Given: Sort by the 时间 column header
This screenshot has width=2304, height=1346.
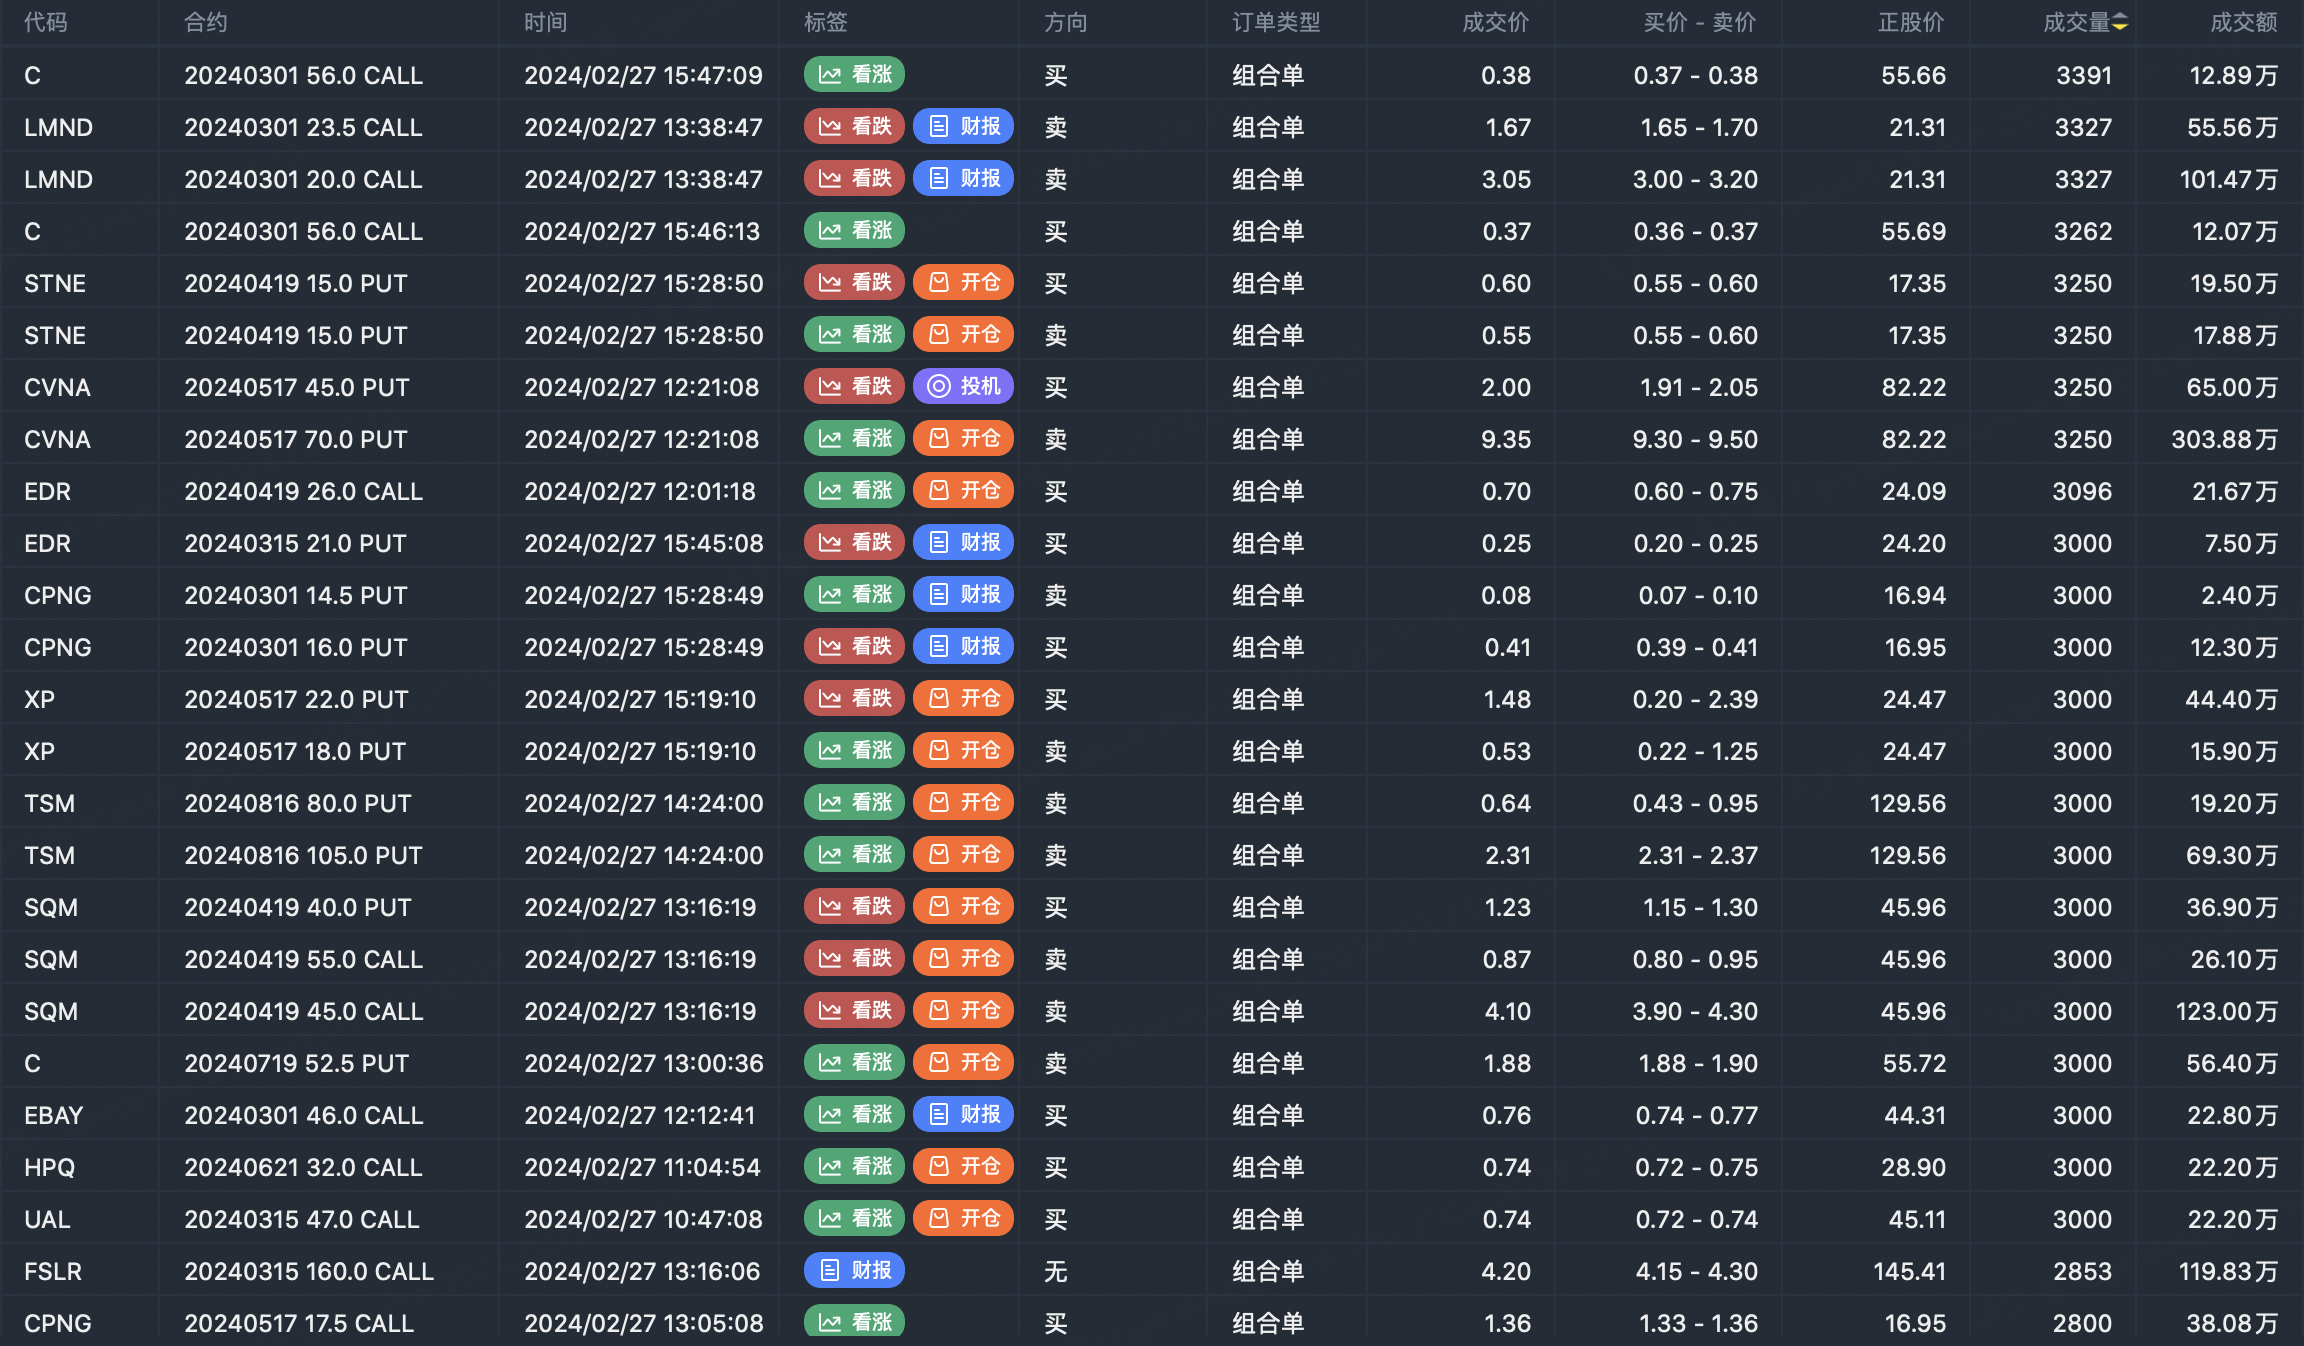Looking at the screenshot, I should coord(545,22).
